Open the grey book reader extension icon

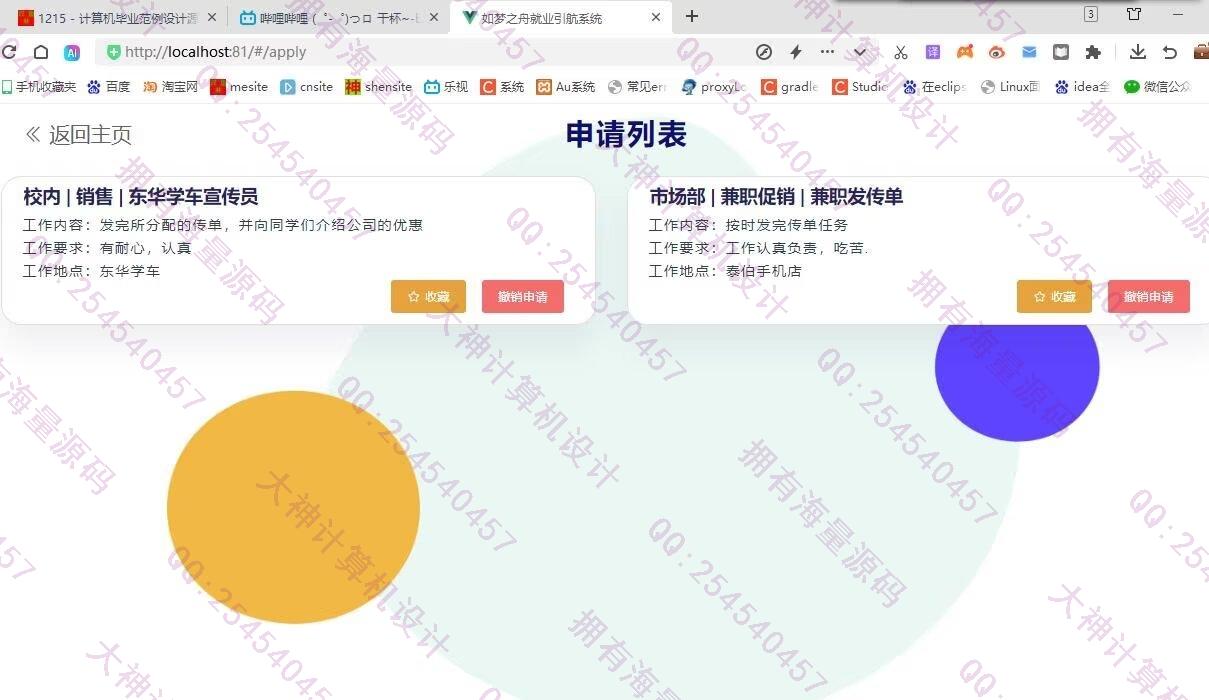pyautogui.click(x=1061, y=52)
